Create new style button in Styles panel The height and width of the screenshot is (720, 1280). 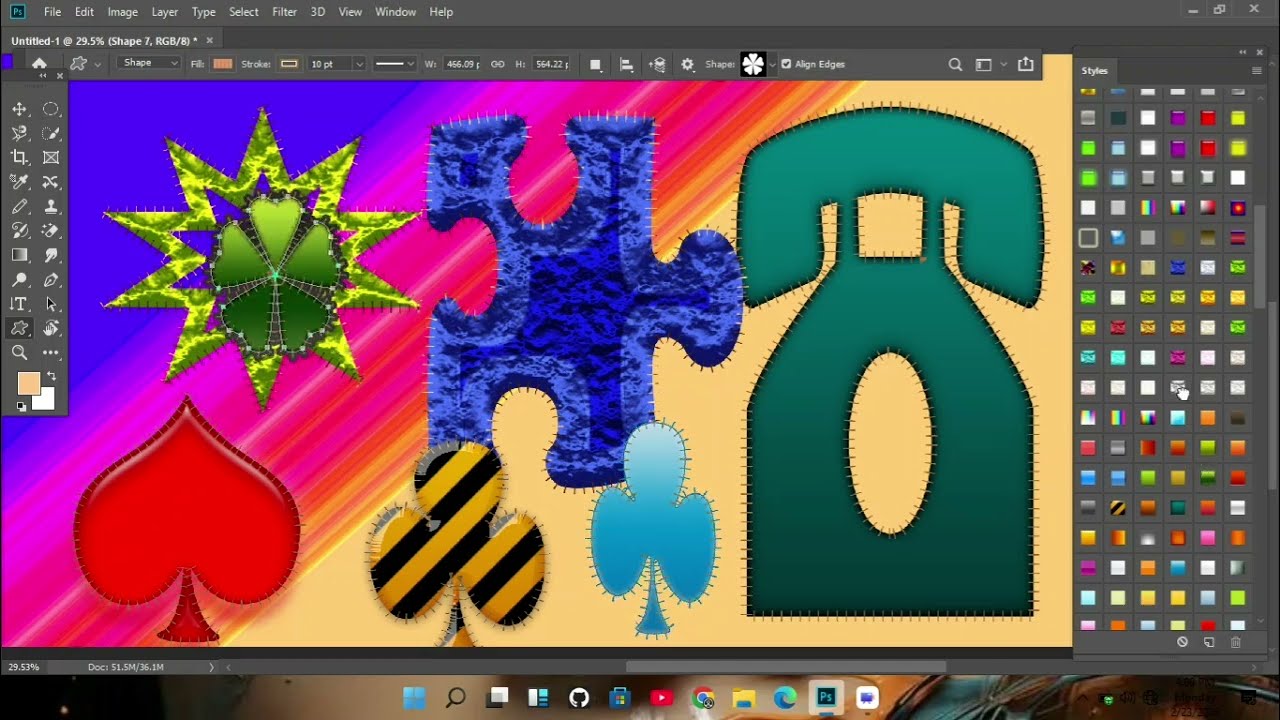click(1208, 642)
